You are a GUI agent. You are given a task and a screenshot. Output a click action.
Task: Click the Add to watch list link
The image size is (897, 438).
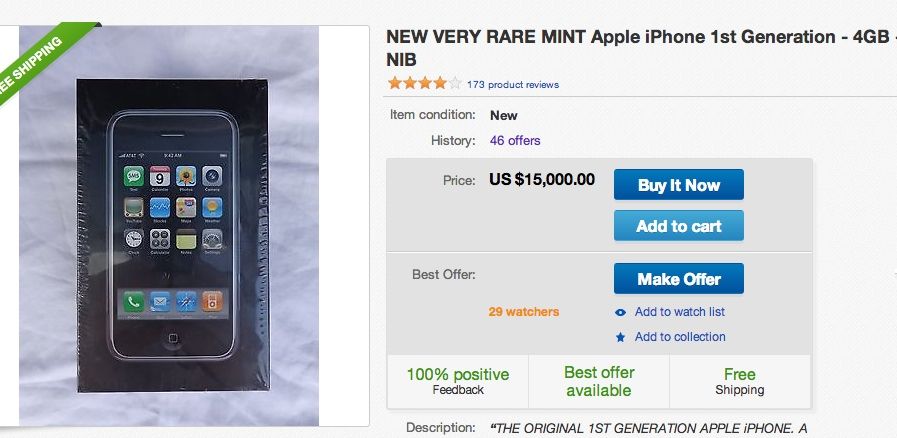[x=680, y=312]
